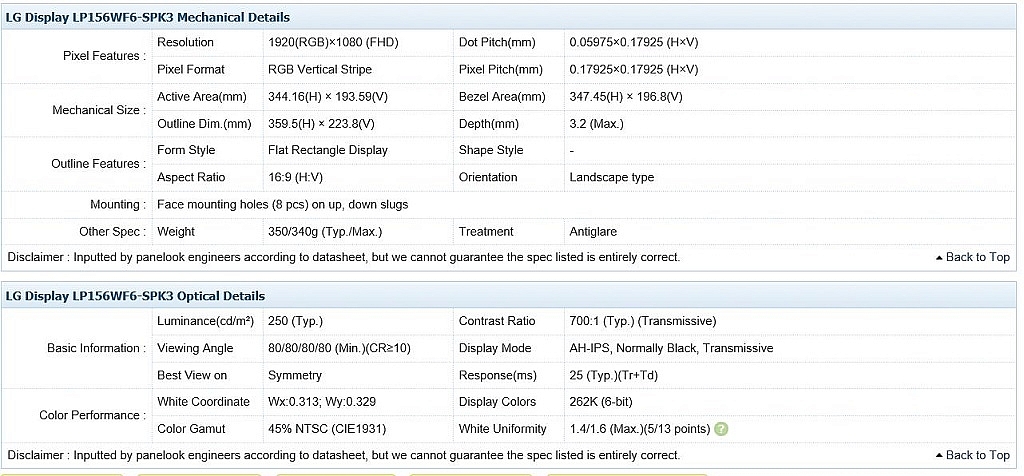Select outline dimension 359.5(H) × 223.8(V)
1024x476 pixels.
321,123
